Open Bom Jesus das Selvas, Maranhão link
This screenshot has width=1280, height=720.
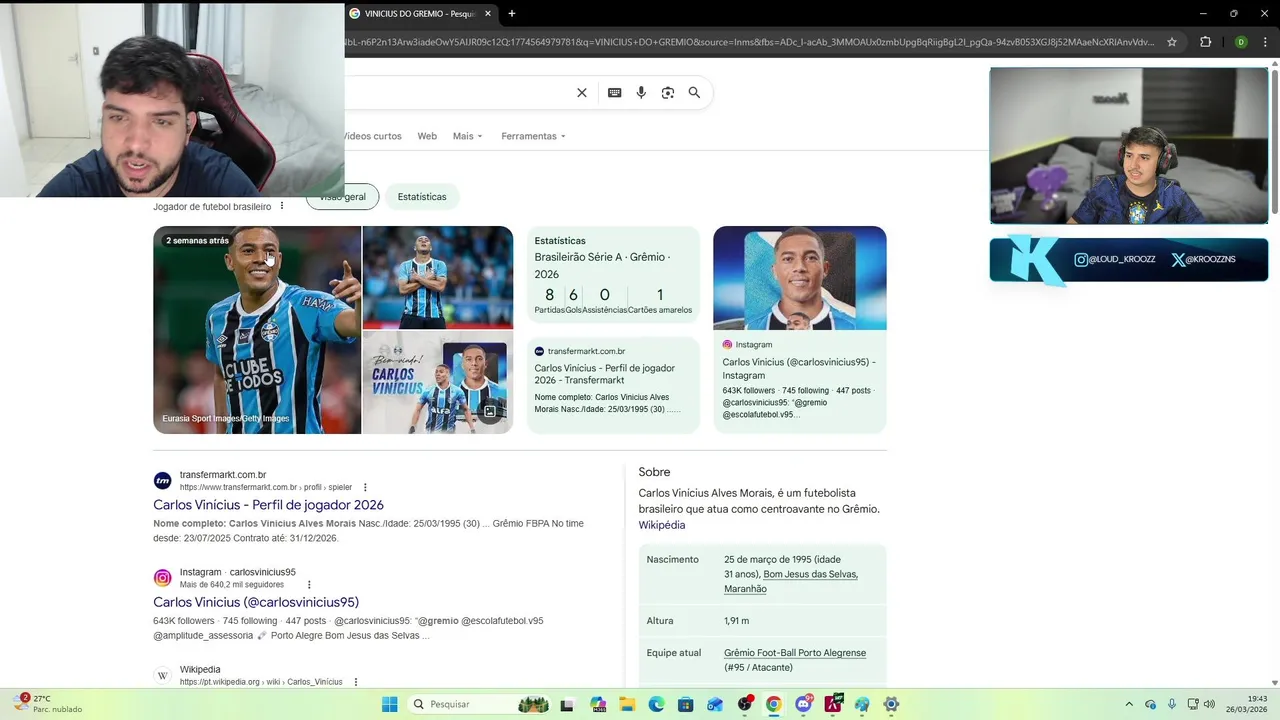tap(791, 581)
